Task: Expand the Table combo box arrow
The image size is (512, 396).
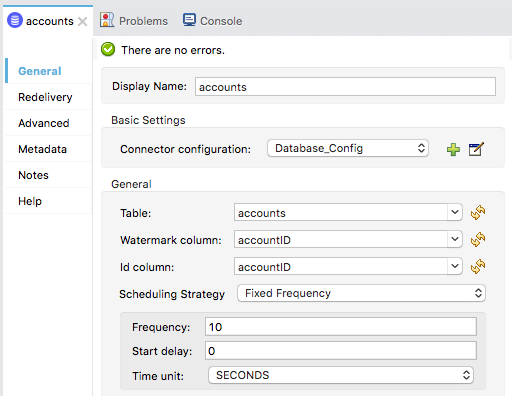Action: (x=455, y=212)
